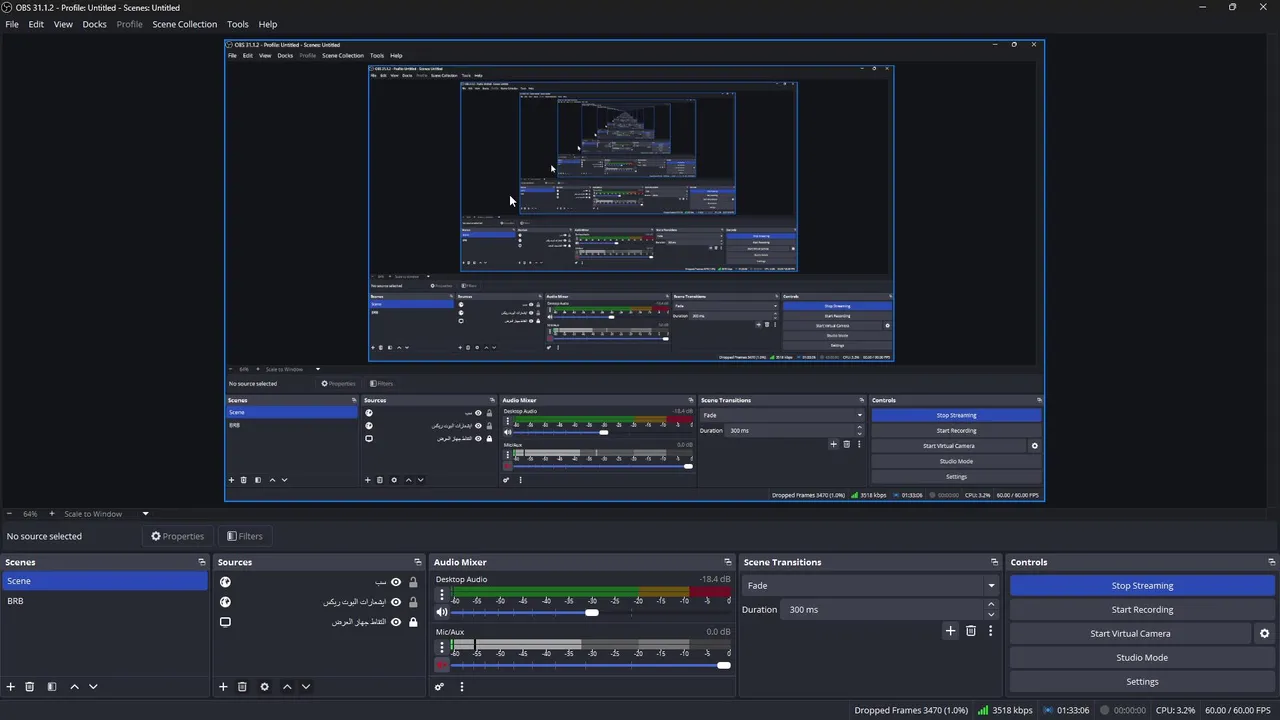The width and height of the screenshot is (1280, 720).
Task: Add a scene transition with plus icon
Action: point(951,631)
